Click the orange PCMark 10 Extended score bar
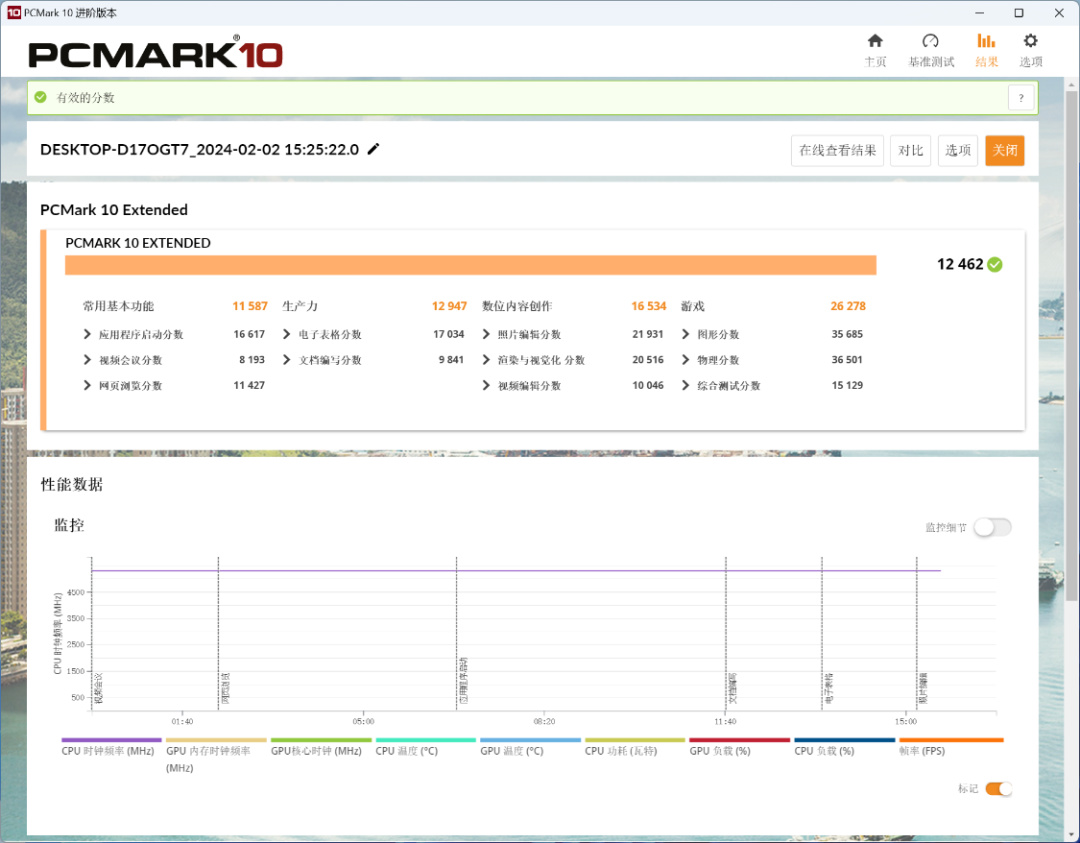The image size is (1080, 843). 470,265
